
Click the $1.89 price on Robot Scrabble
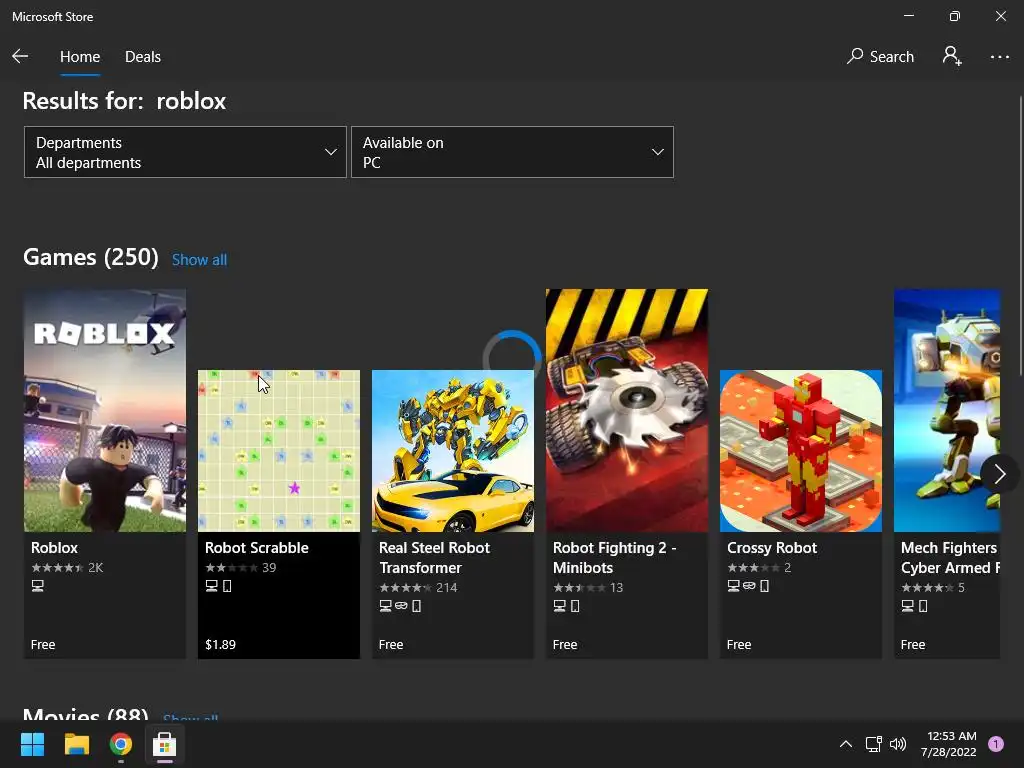220,645
